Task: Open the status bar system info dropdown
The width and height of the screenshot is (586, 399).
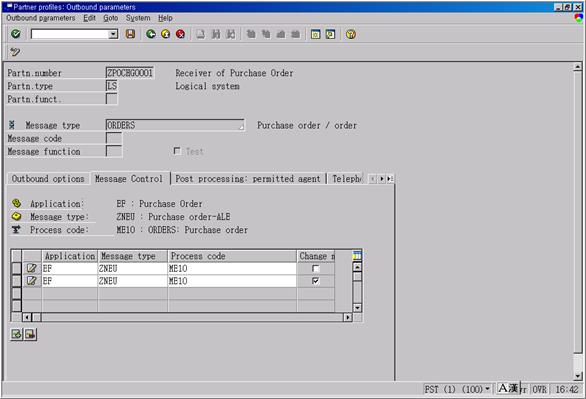Action: [487, 389]
